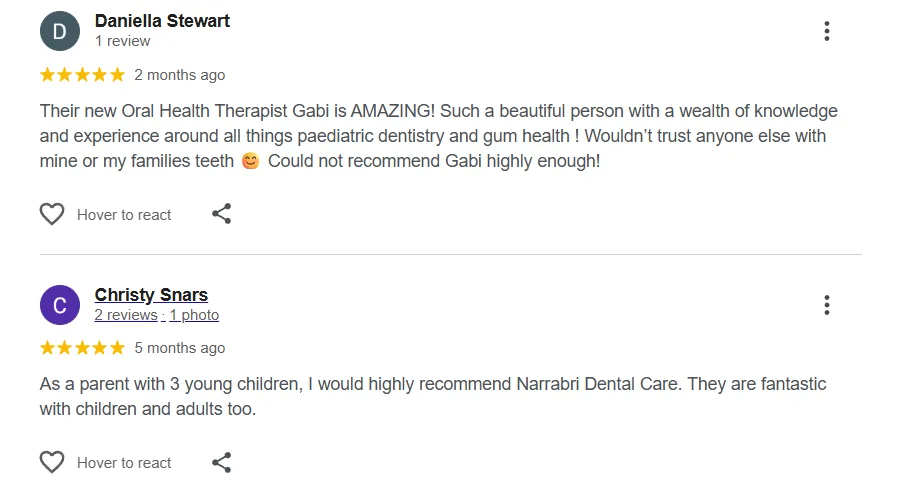This screenshot has width=901, height=486.
Task: Like Christy Snars' review with heart icon
Action: coord(52,462)
